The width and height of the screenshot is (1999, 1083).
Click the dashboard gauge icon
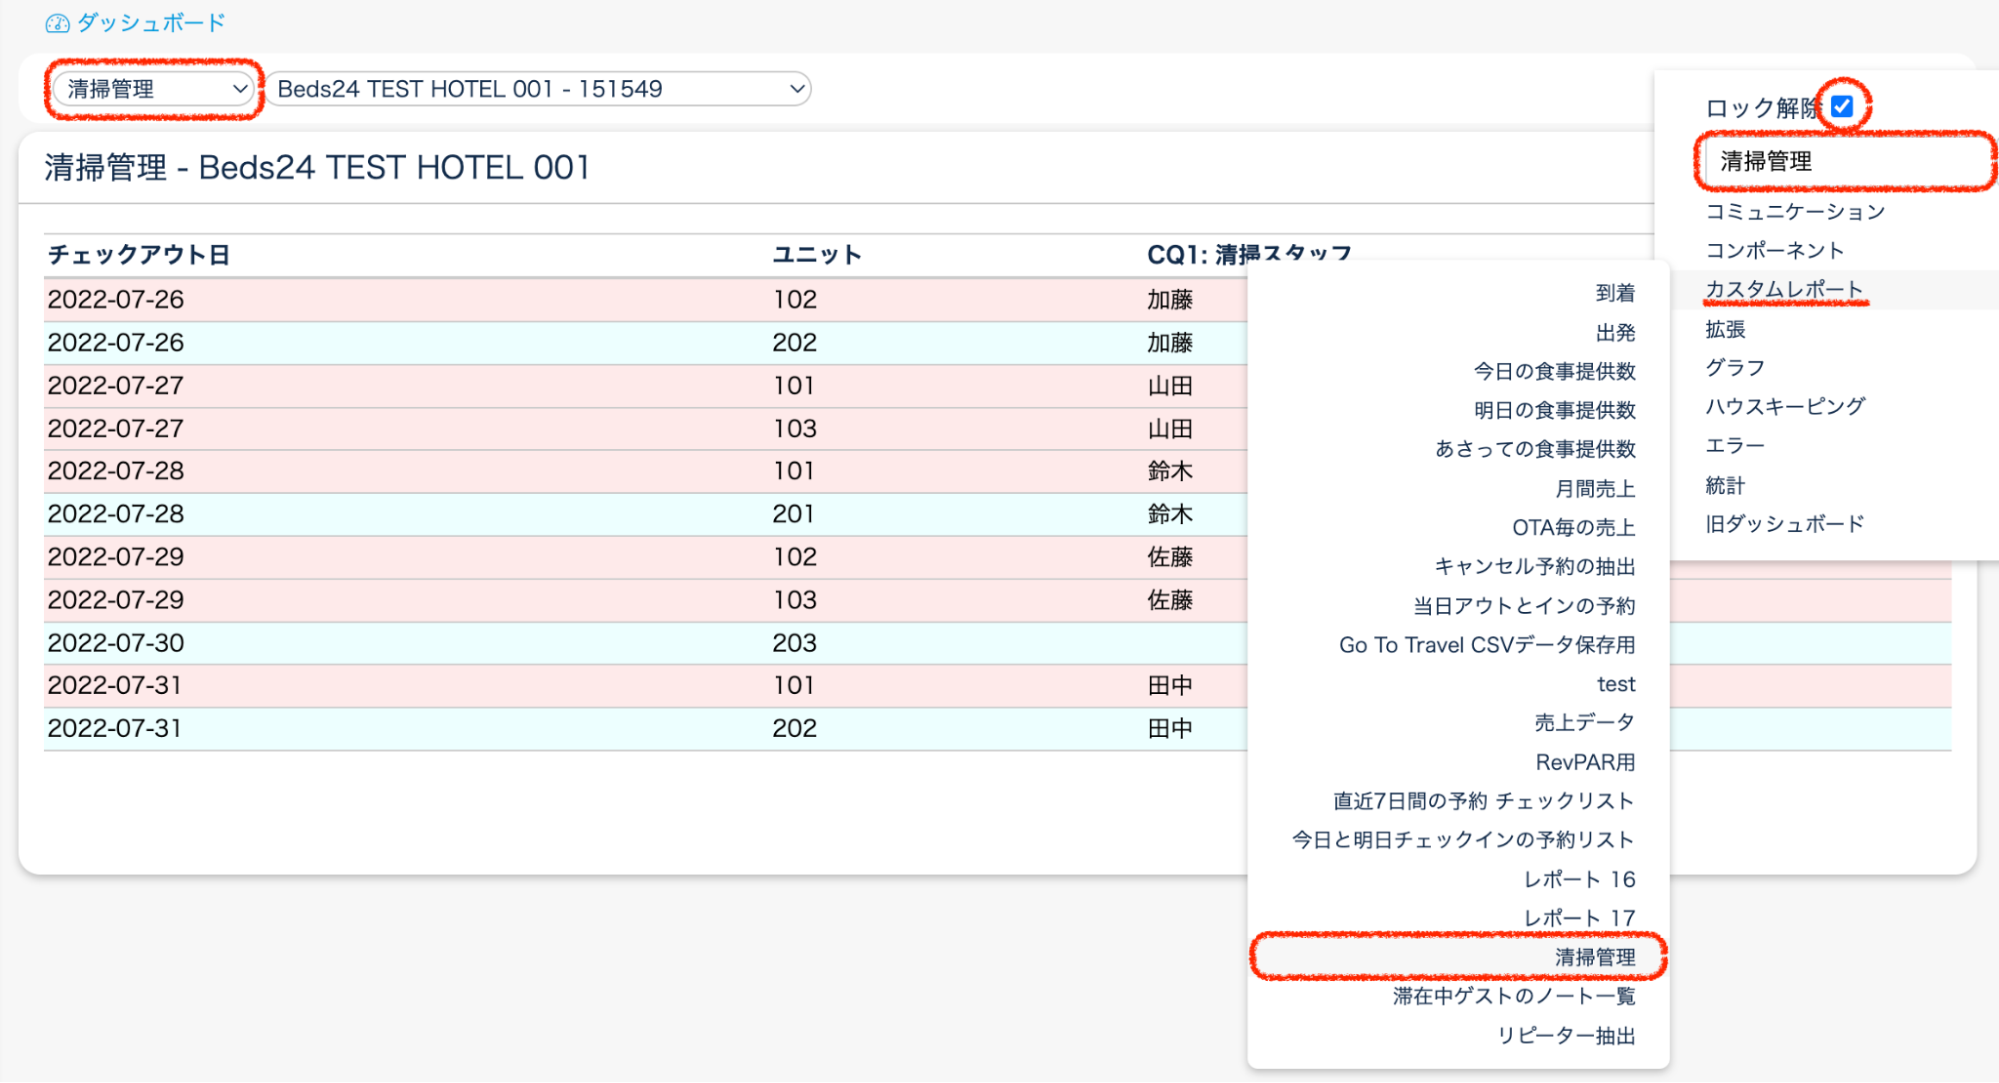(x=57, y=23)
